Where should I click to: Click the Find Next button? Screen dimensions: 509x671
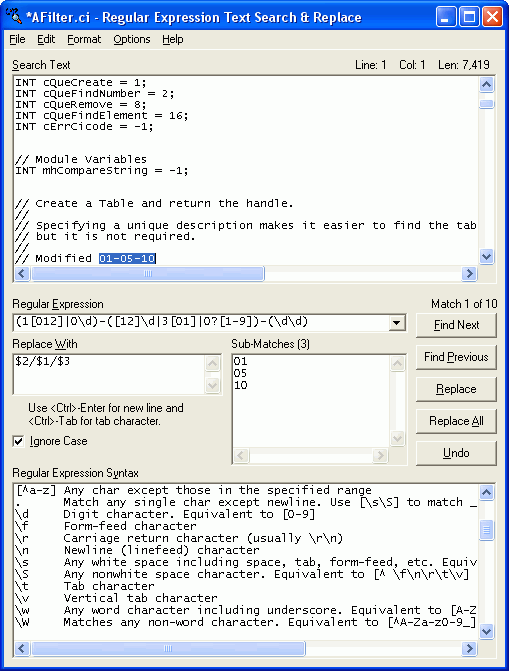point(456,325)
